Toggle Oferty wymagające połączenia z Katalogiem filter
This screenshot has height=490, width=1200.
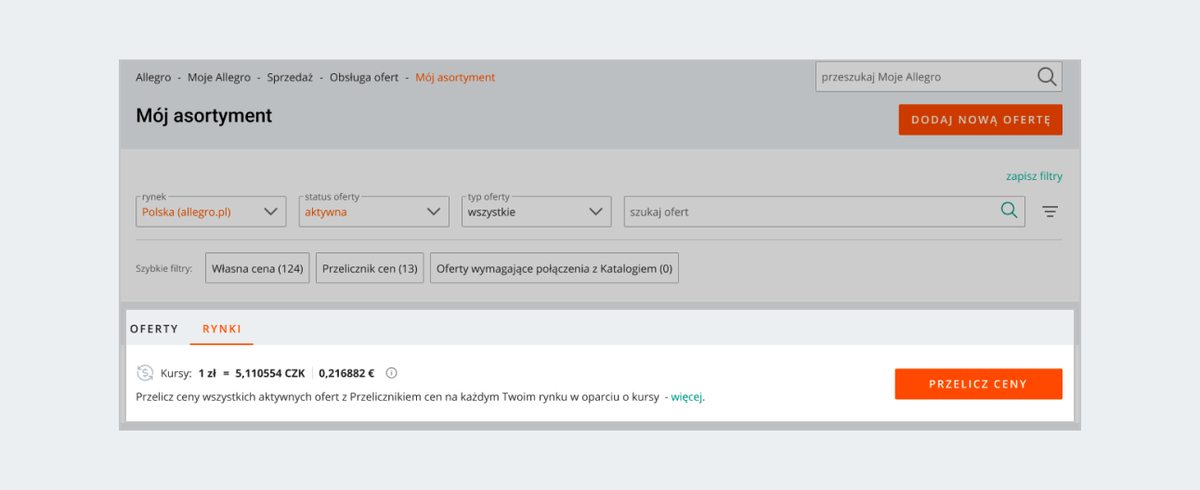[554, 268]
